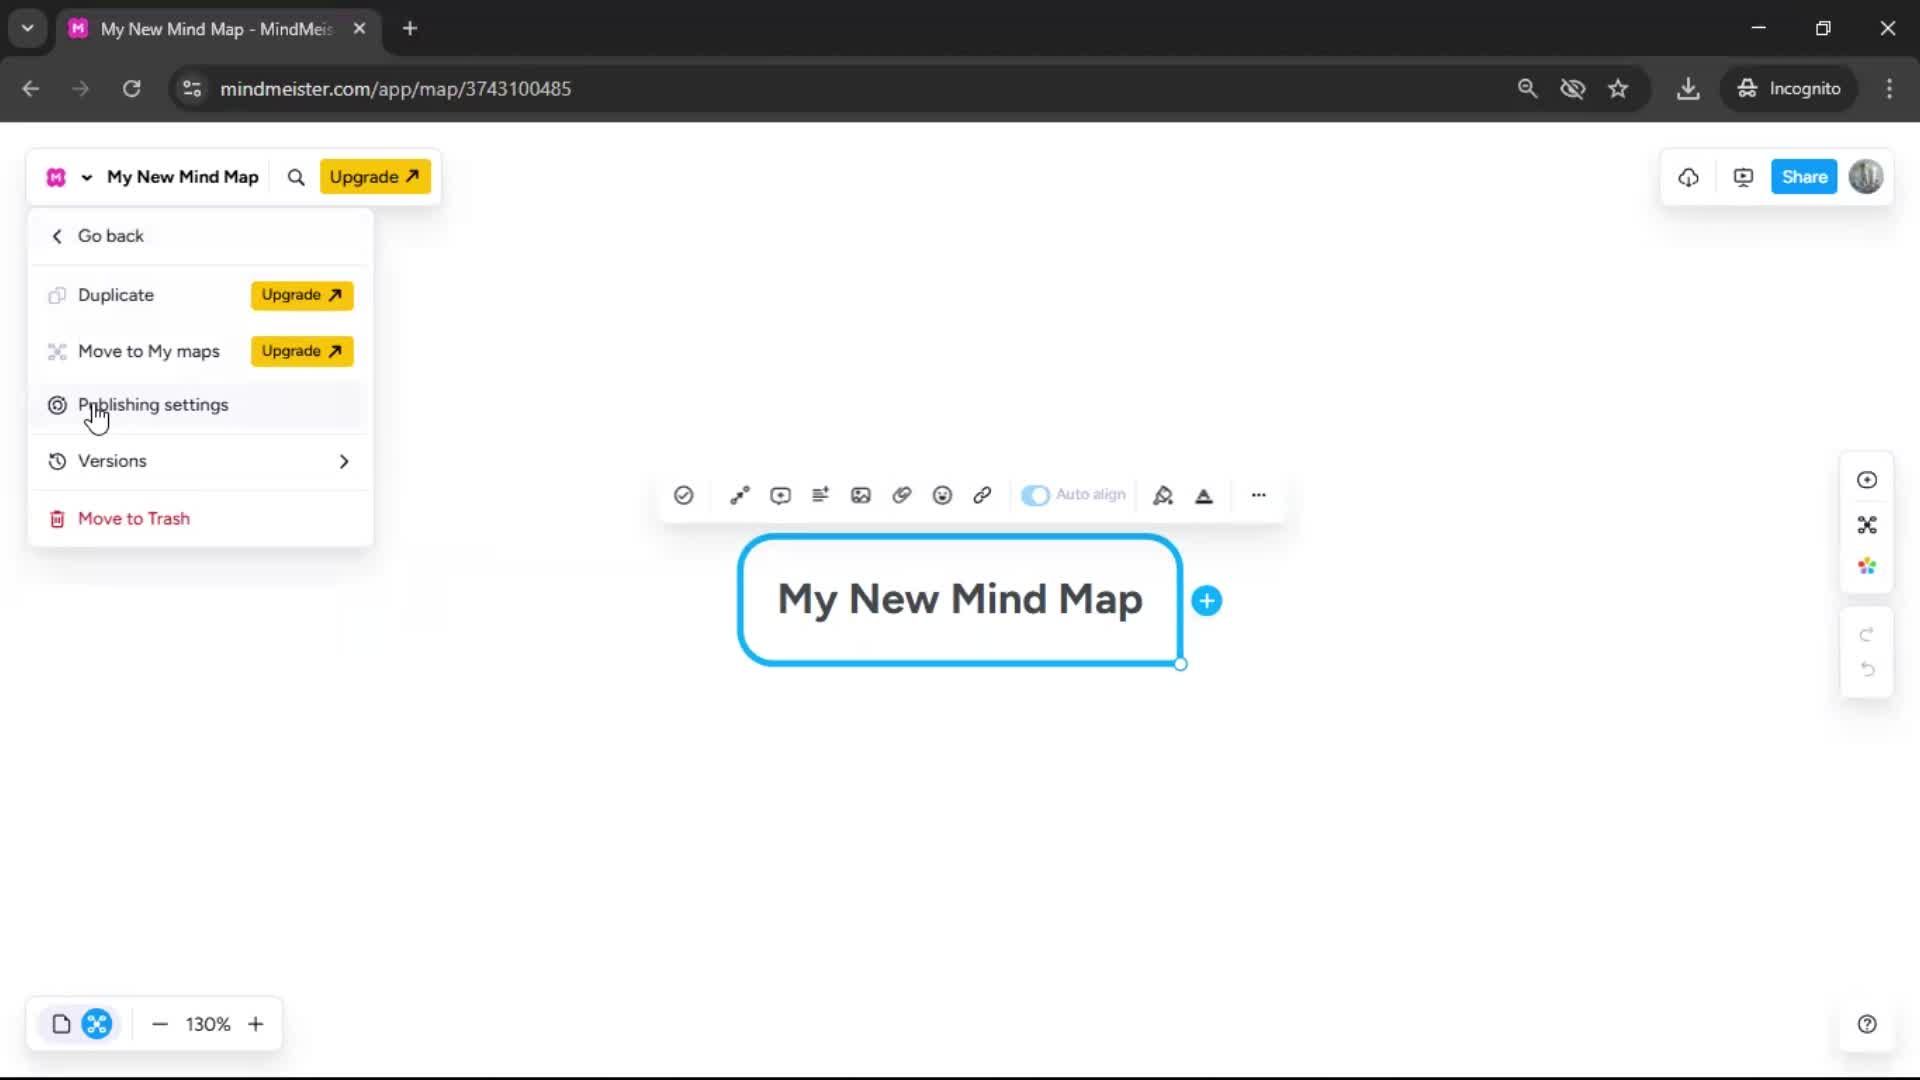Viewport: 1920px width, 1080px height.
Task: Zoom out with the minus button
Action: click(x=160, y=1024)
